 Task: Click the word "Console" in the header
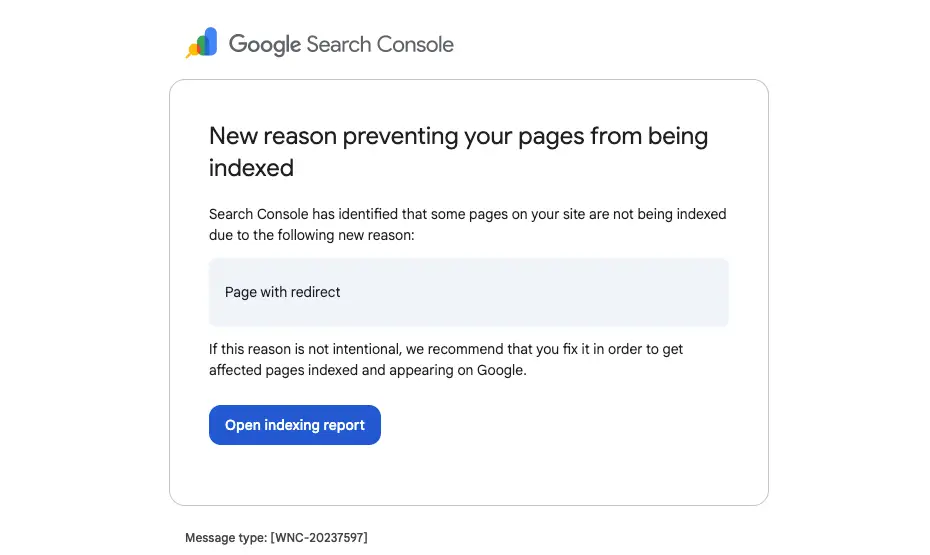414,44
